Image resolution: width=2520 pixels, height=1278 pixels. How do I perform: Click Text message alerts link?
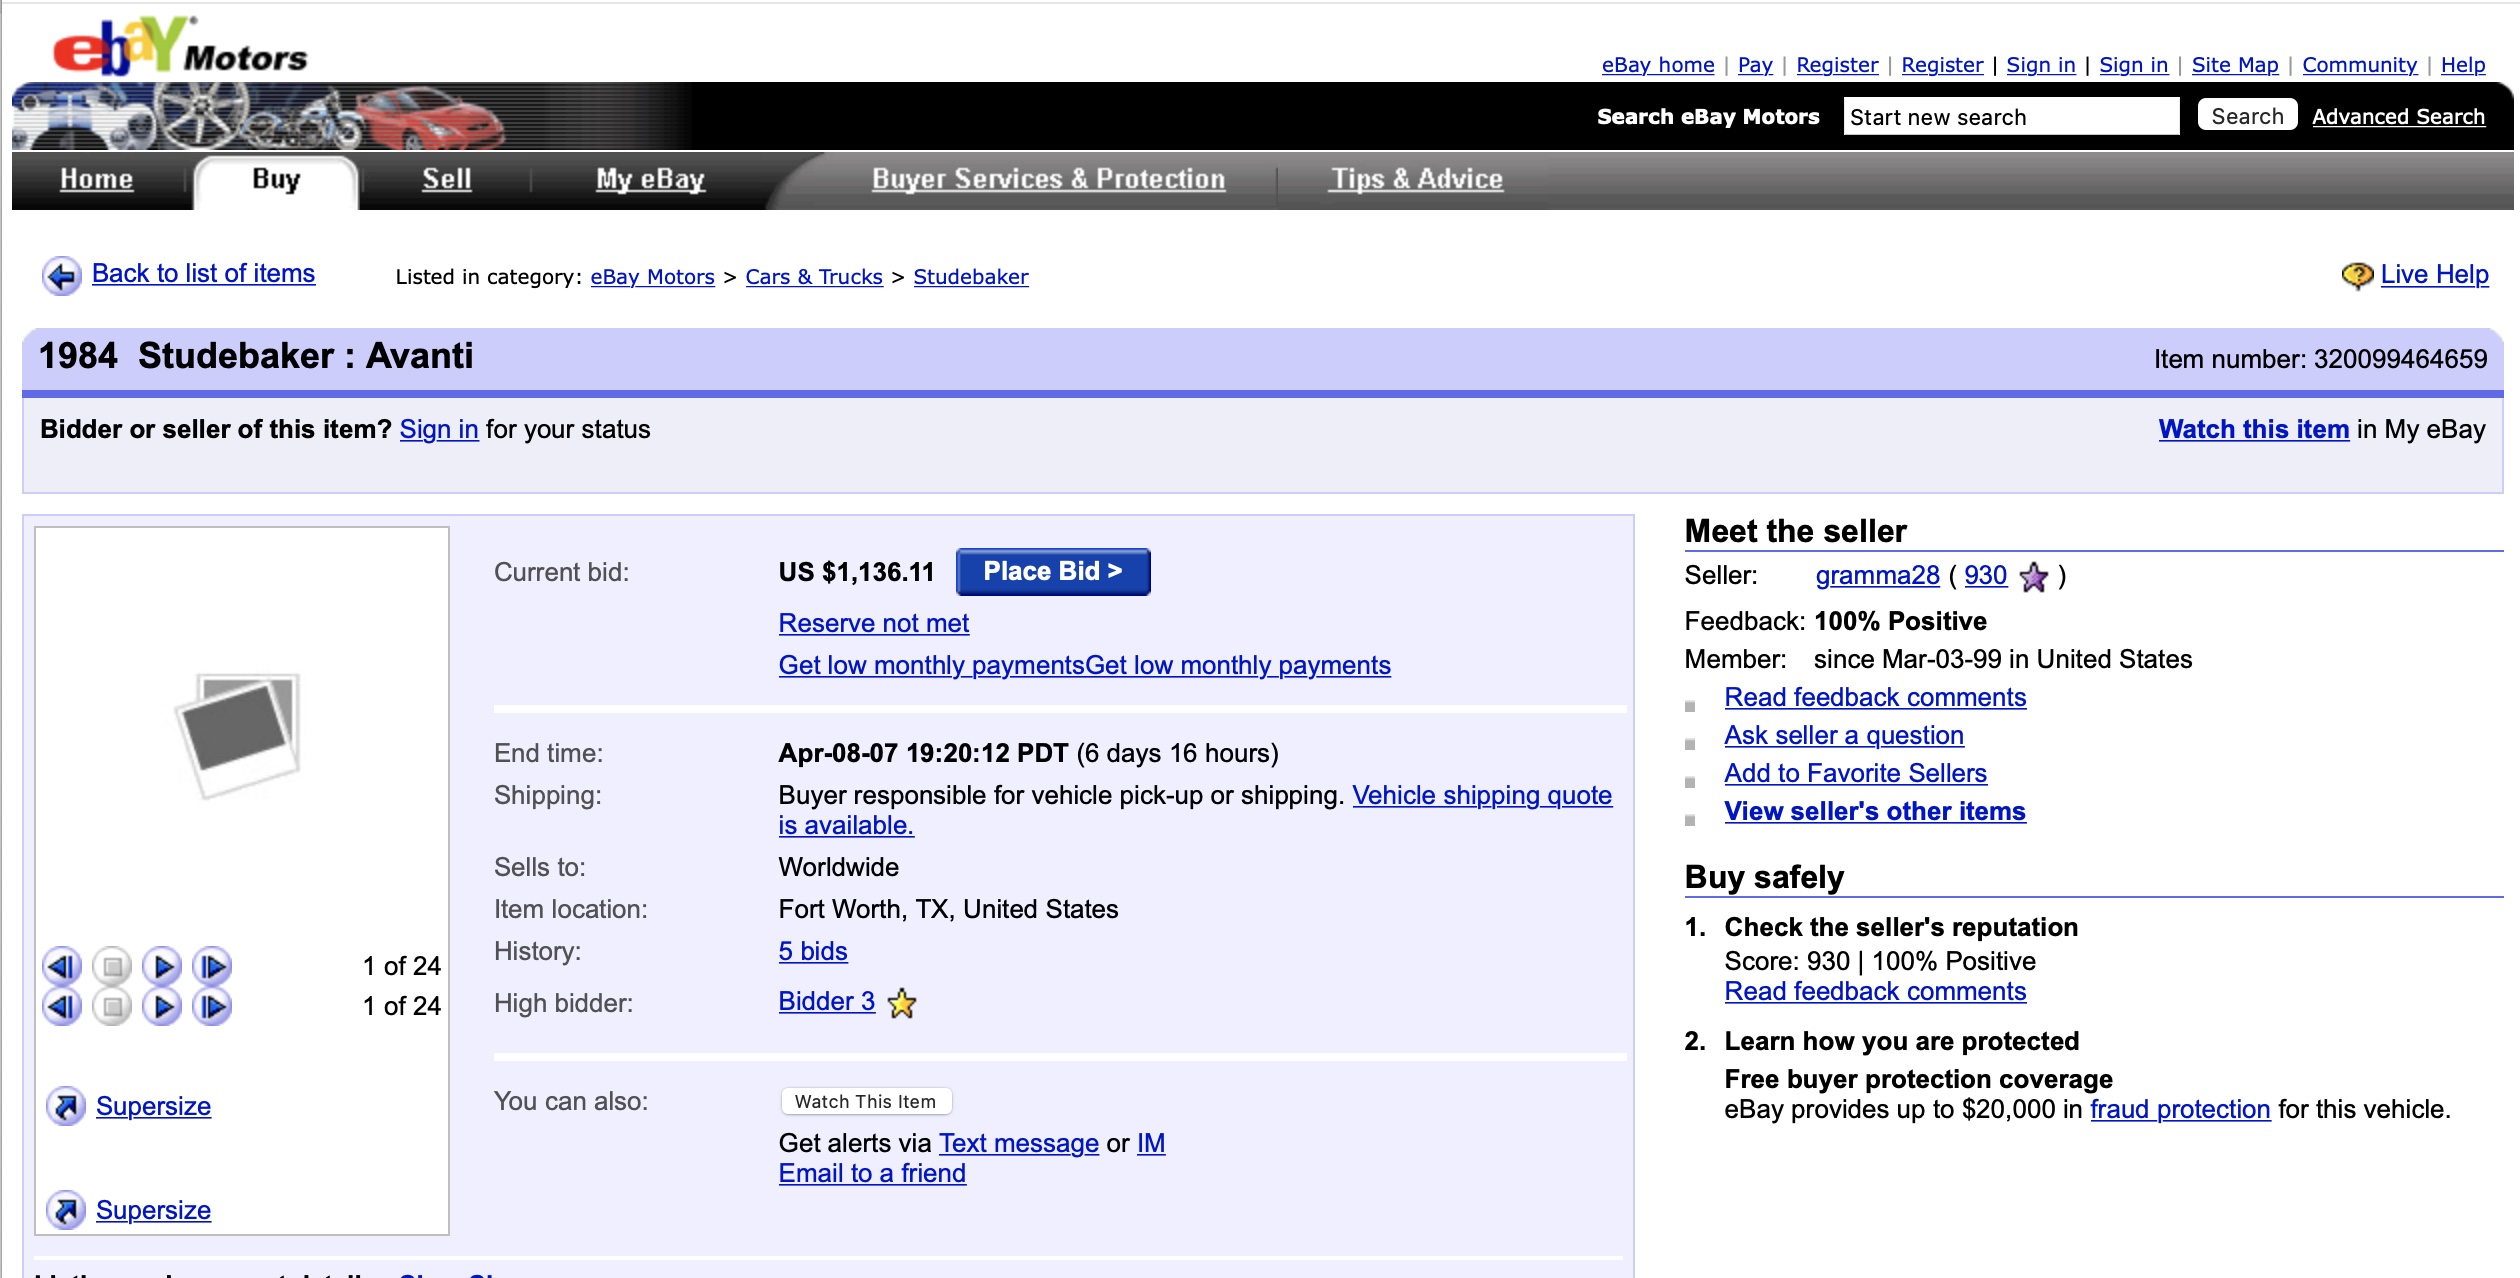point(1018,1143)
